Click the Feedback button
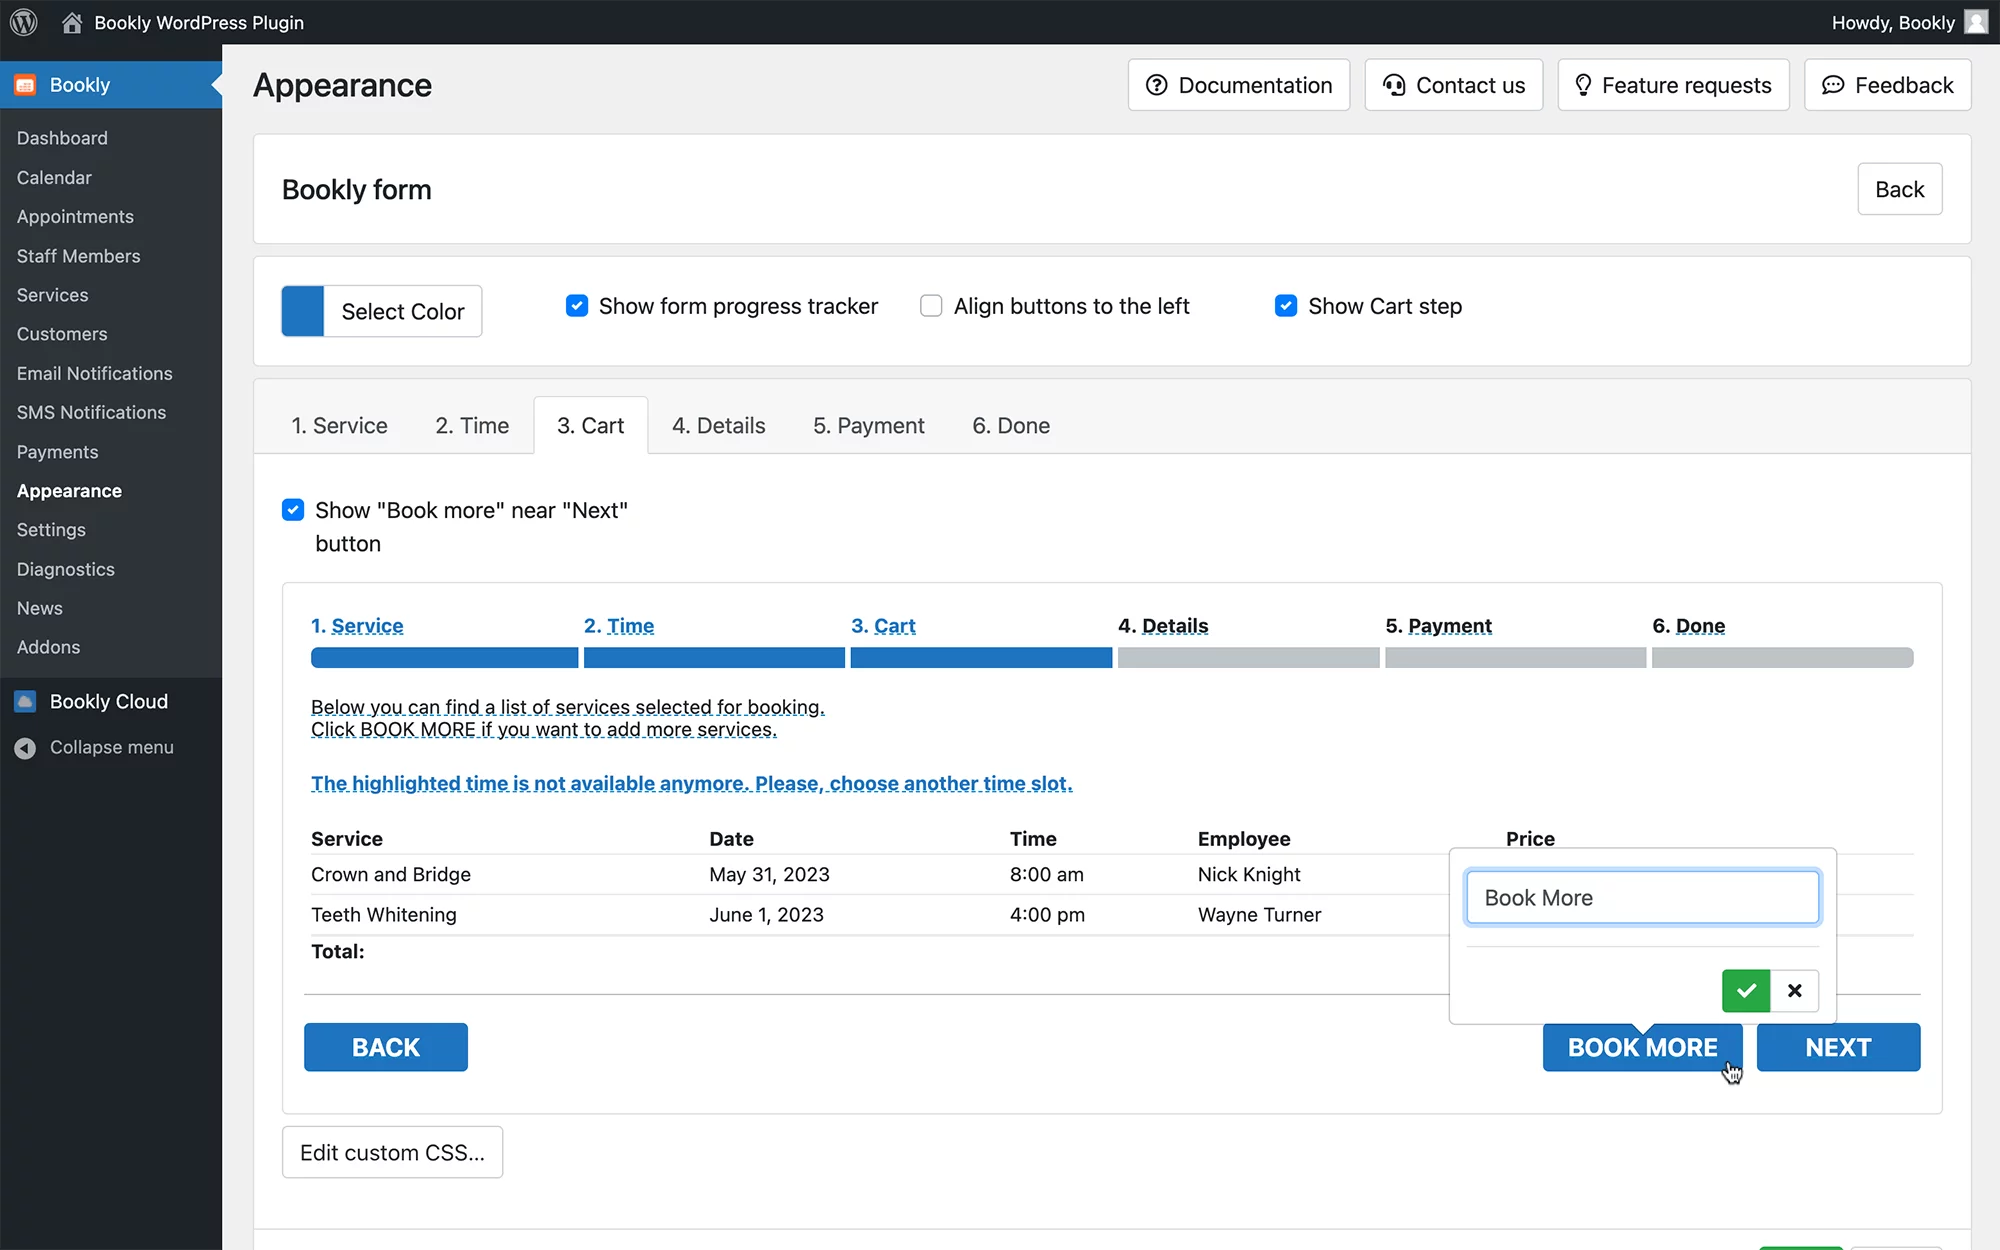Screen dimensions: 2000x1250 [x=1888, y=85]
